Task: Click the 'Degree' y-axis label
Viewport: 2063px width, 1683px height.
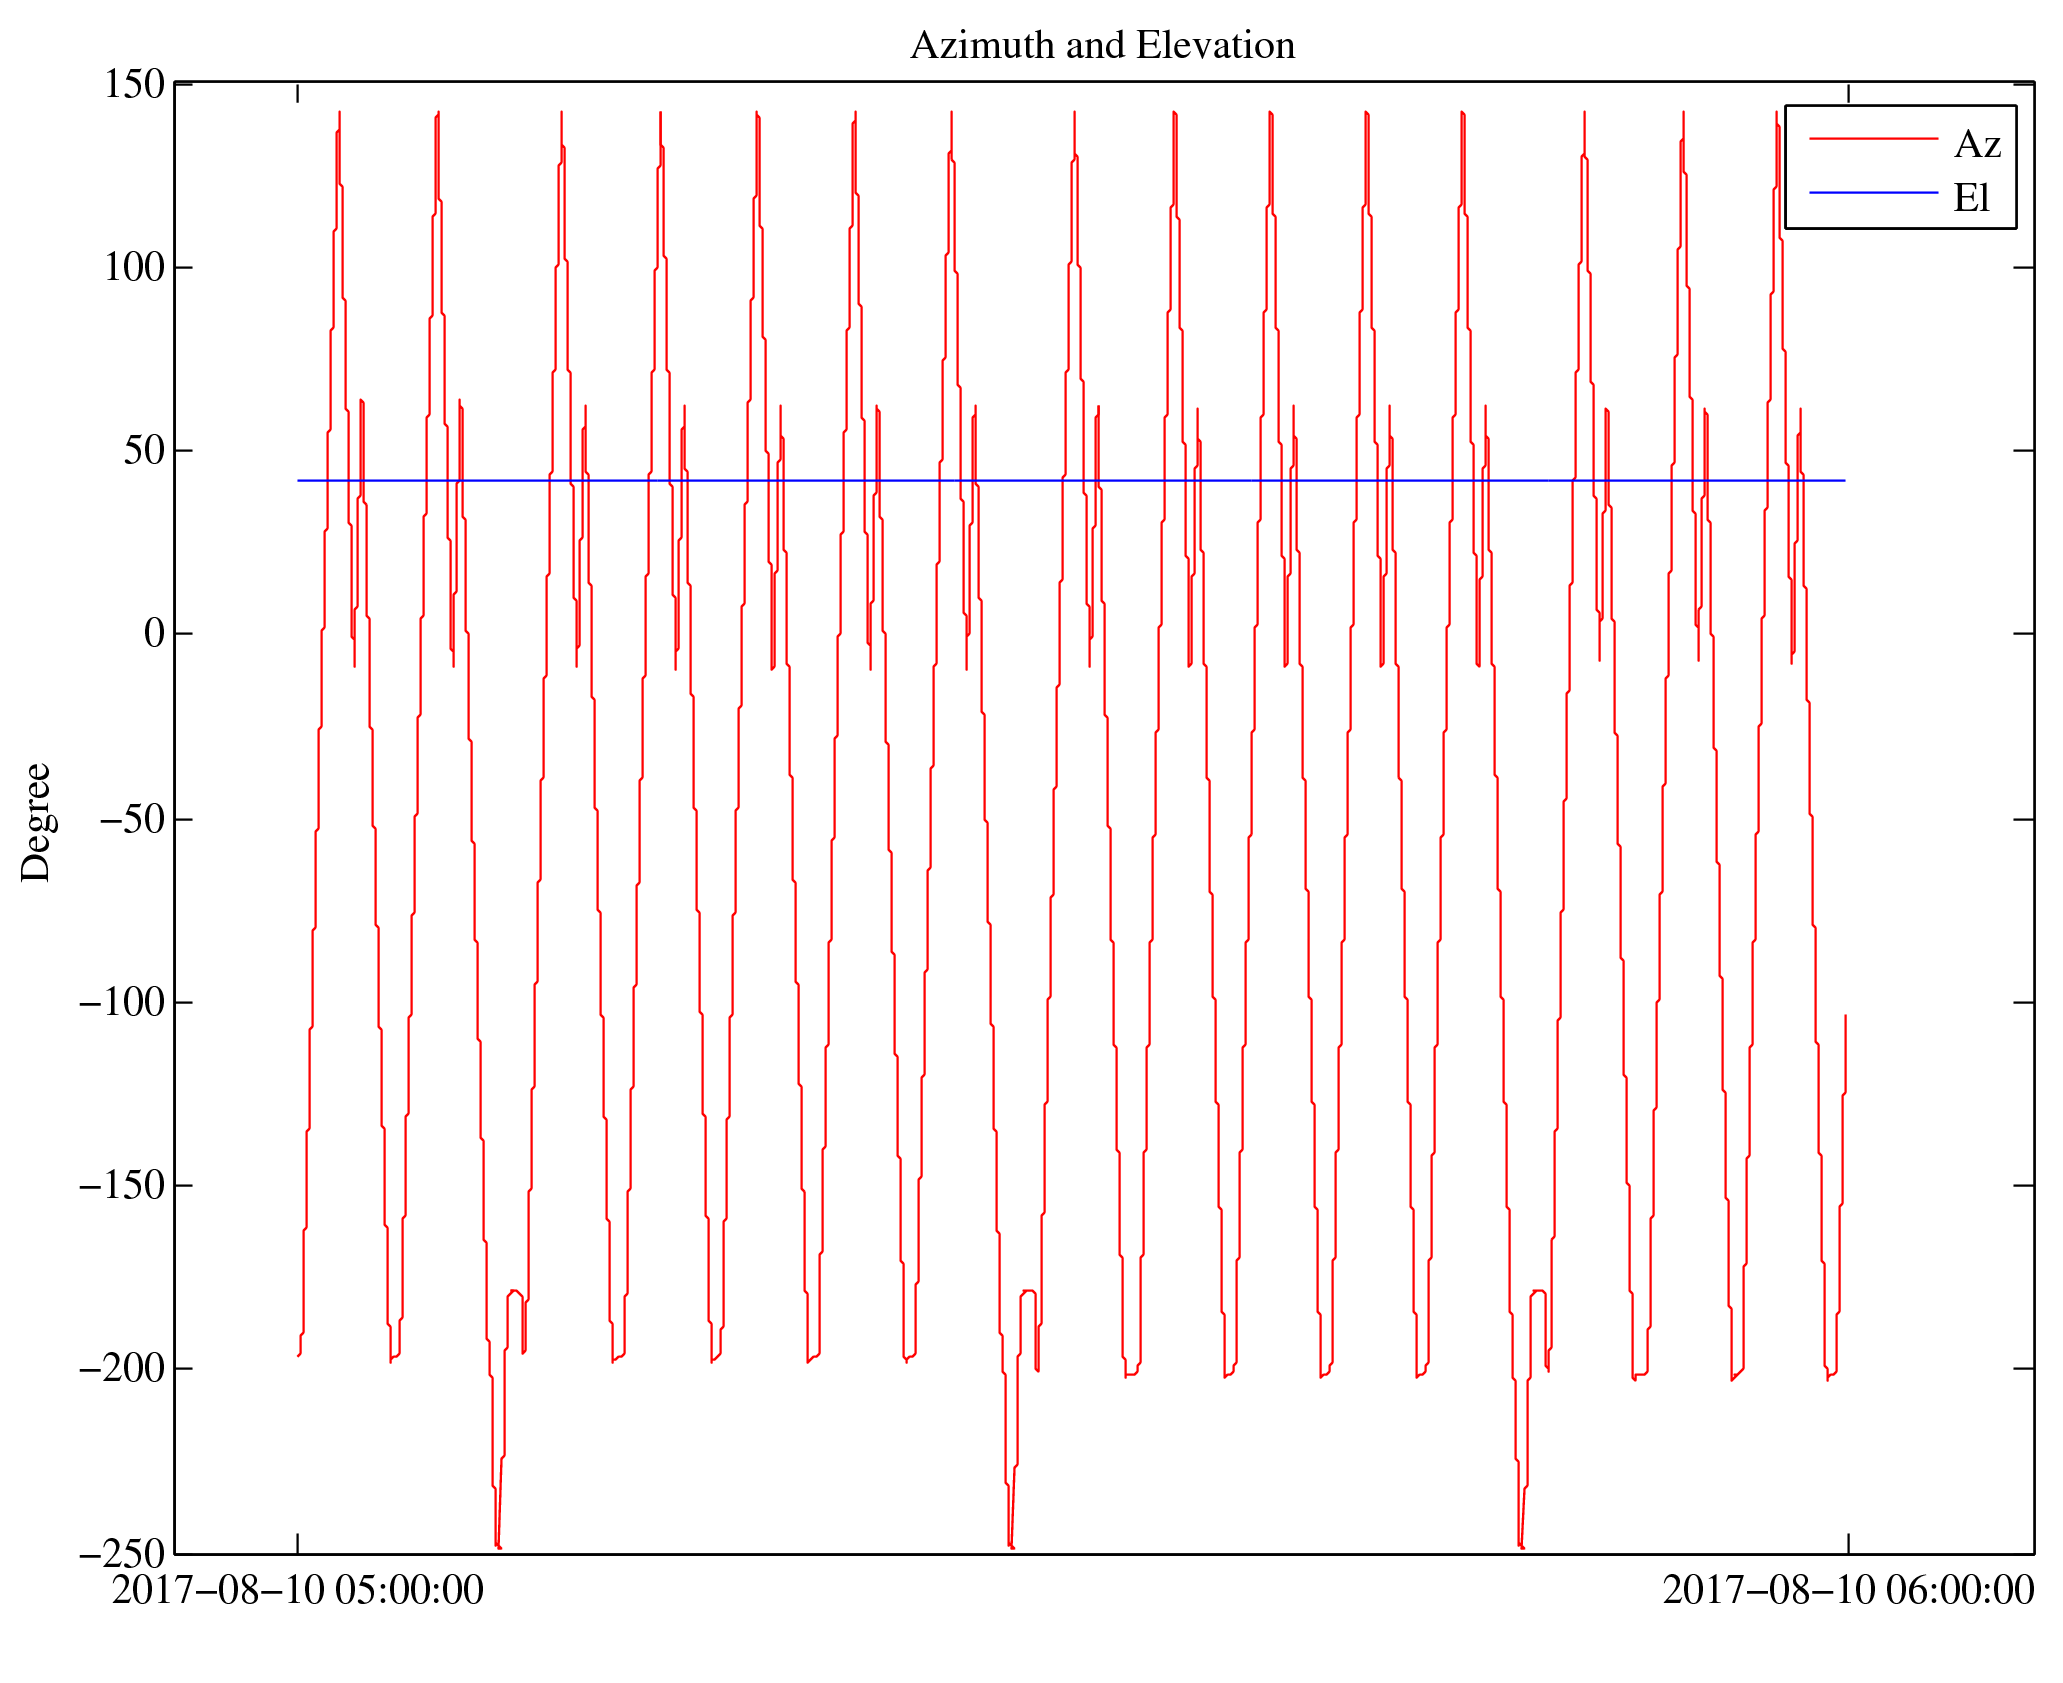Action: (x=37, y=822)
